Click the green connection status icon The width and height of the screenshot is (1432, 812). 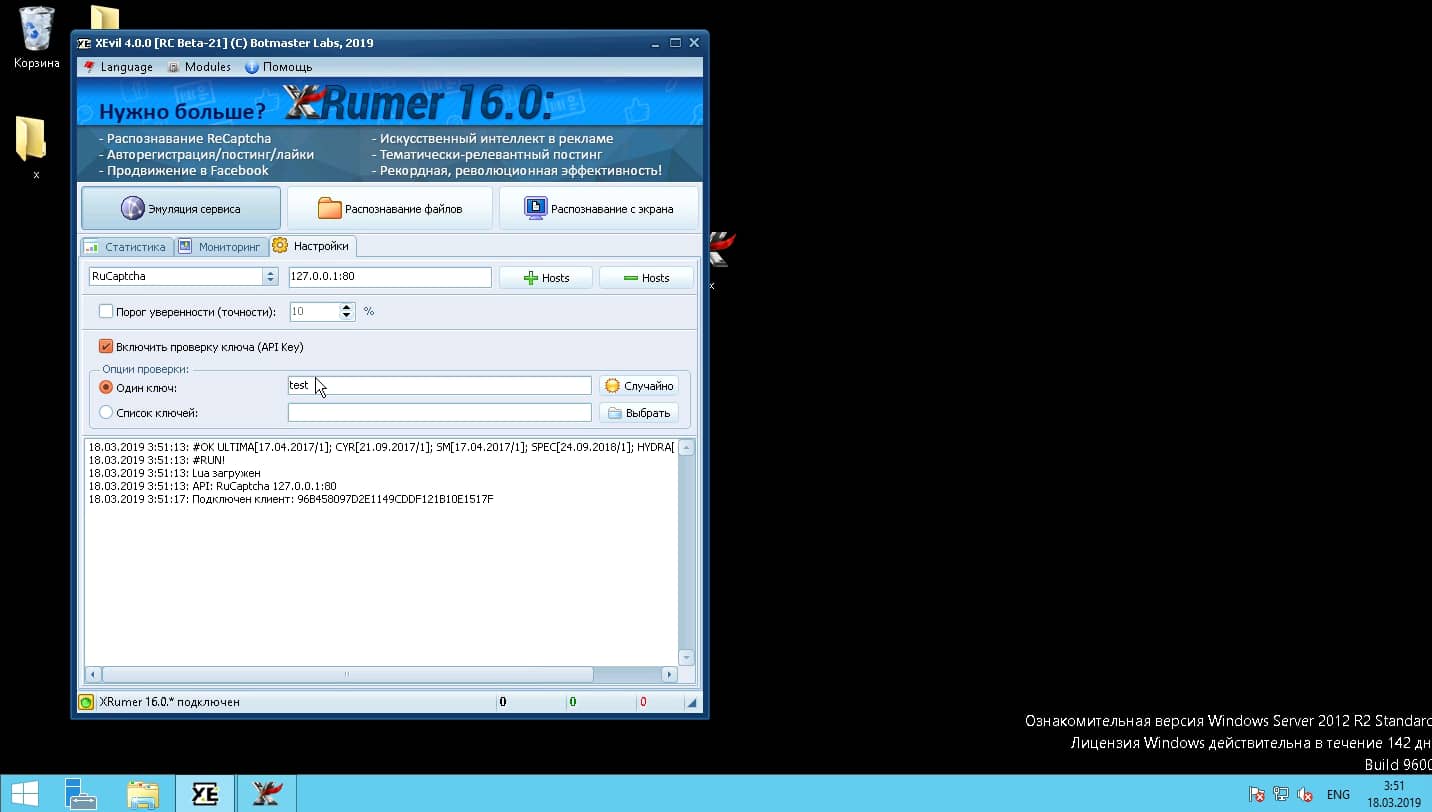pos(86,702)
